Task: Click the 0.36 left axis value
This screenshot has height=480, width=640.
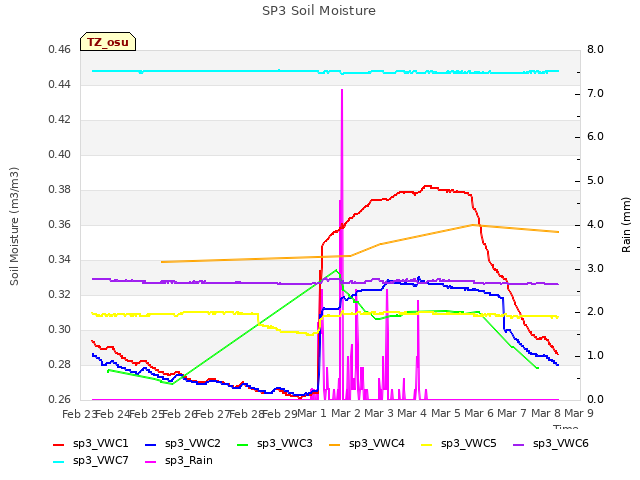Action: tap(60, 225)
